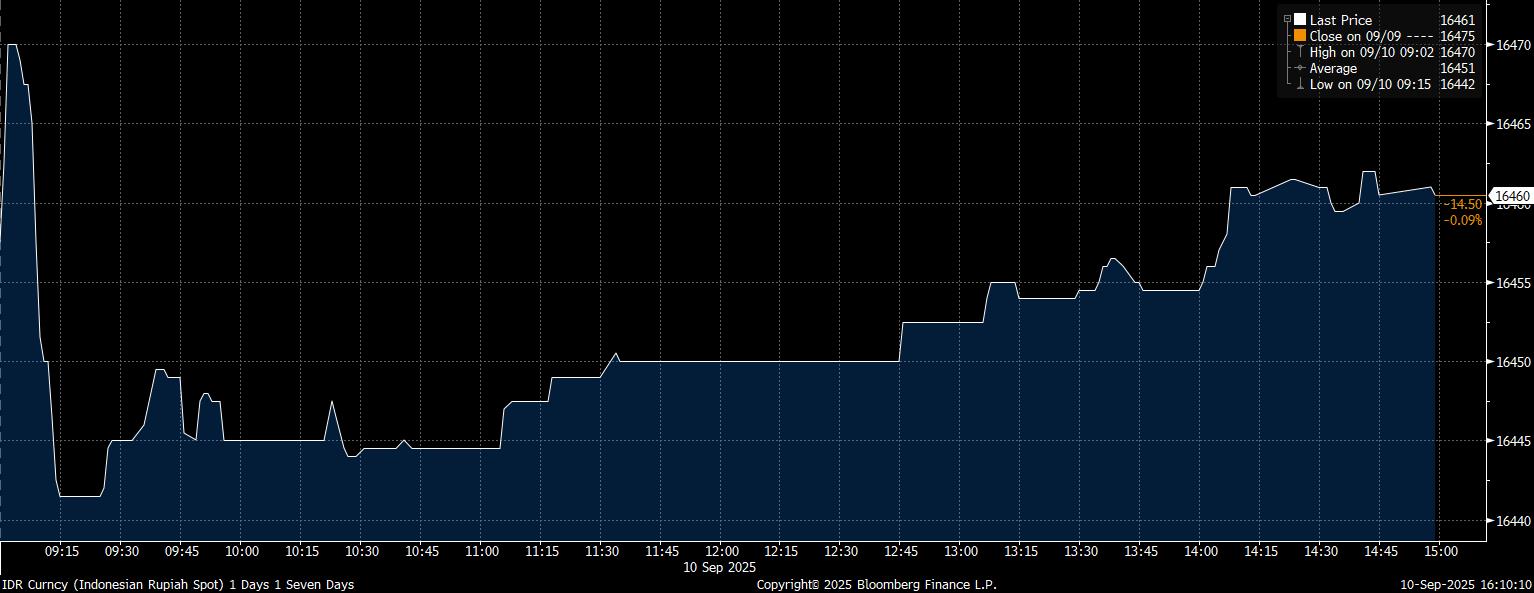Click the 16460 current price tag

point(1510,196)
